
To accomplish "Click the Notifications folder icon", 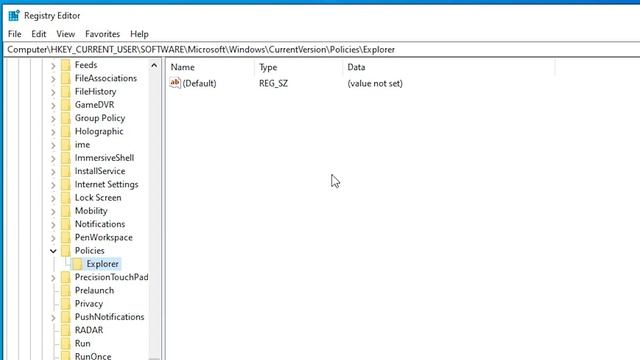I will pyautogui.click(x=66, y=224).
